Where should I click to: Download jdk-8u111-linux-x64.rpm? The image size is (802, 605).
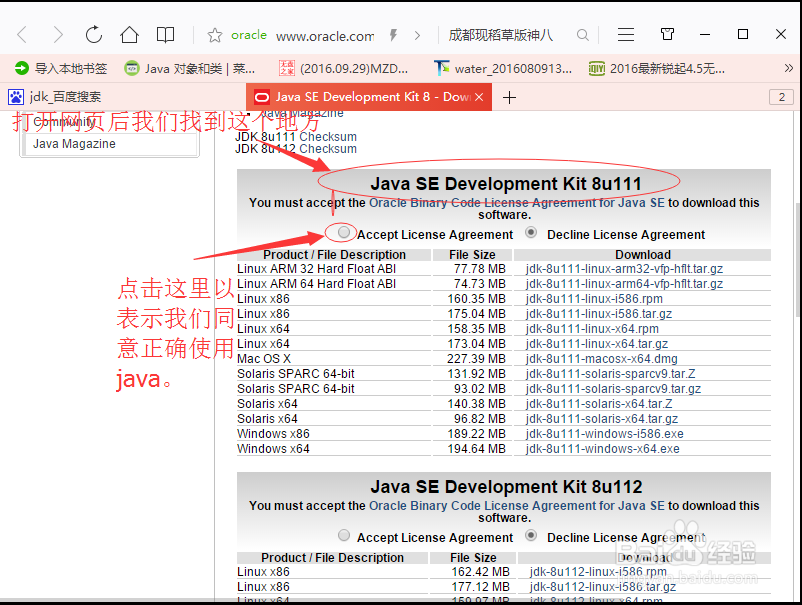pyautogui.click(x=592, y=329)
